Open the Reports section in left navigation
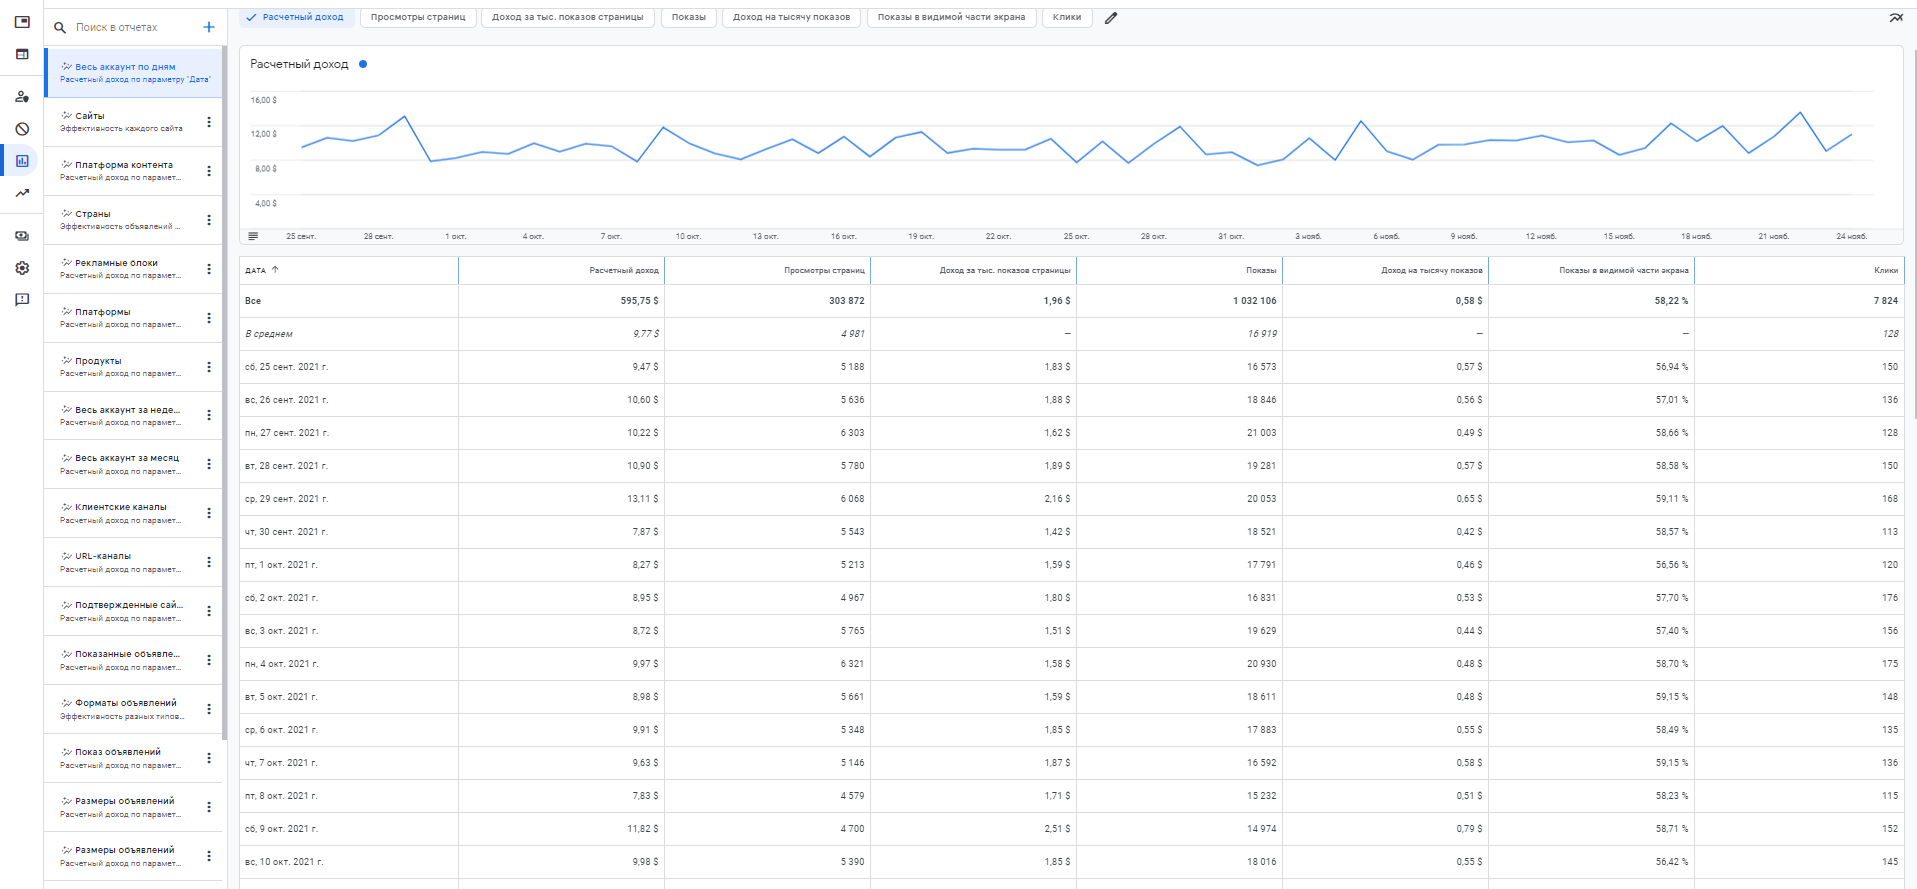 [22, 161]
